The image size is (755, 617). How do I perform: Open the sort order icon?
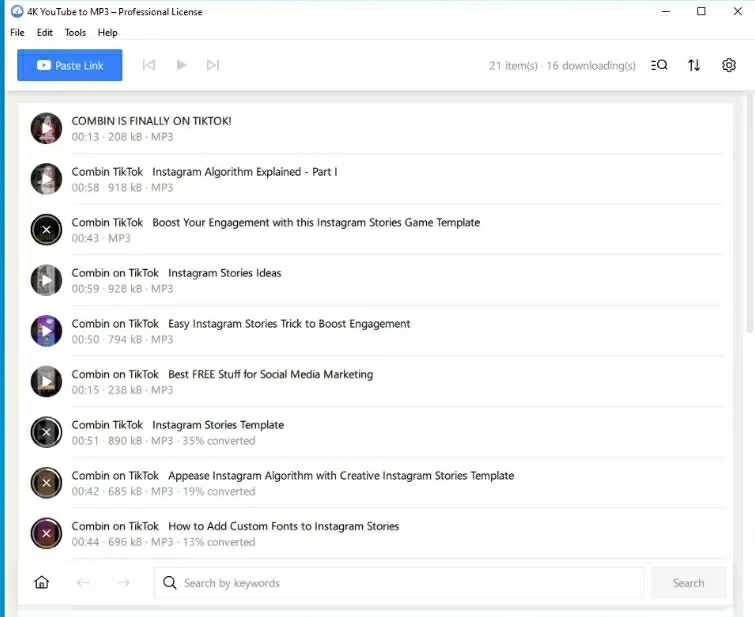[694, 65]
